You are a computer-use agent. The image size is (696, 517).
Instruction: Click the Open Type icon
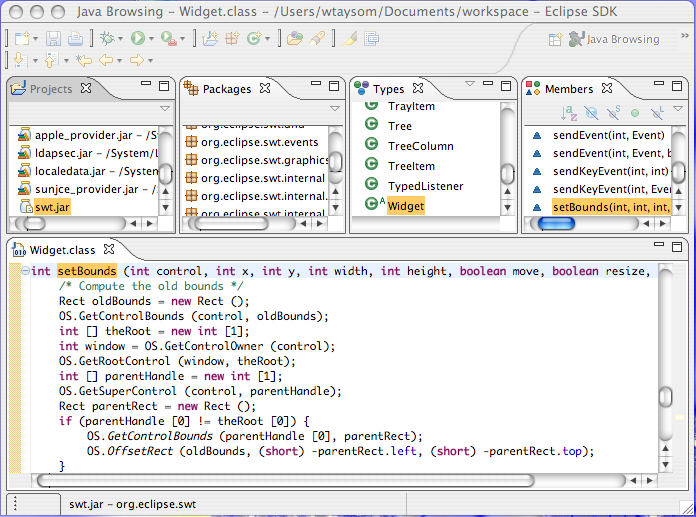[x=295, y=39]
